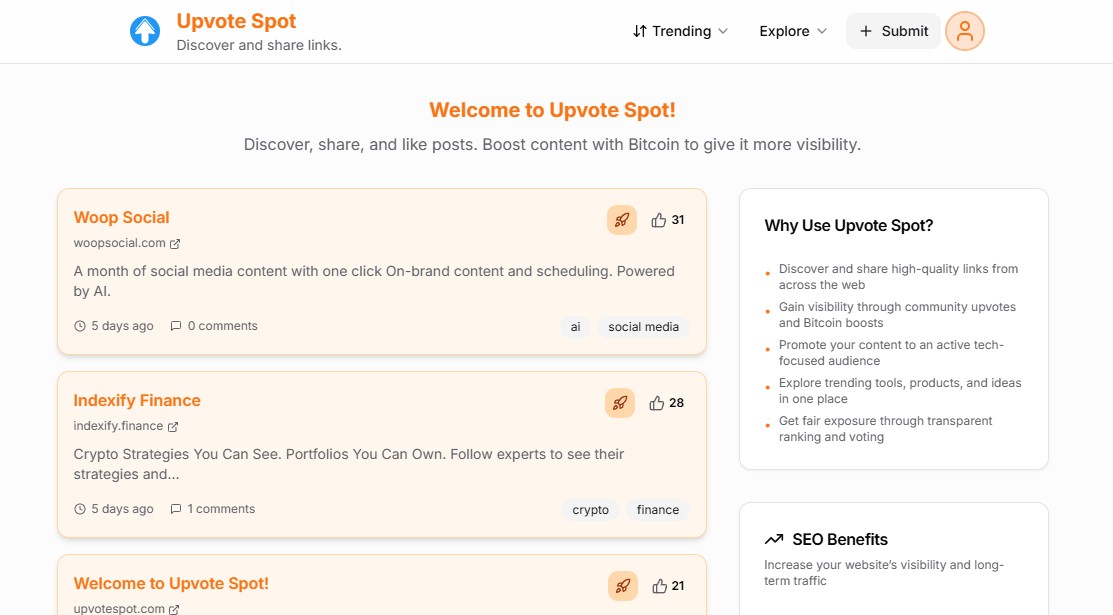View '1 comments' on Indexify Finance
This screenshot has height=615, width=1113.
(212, 509)
